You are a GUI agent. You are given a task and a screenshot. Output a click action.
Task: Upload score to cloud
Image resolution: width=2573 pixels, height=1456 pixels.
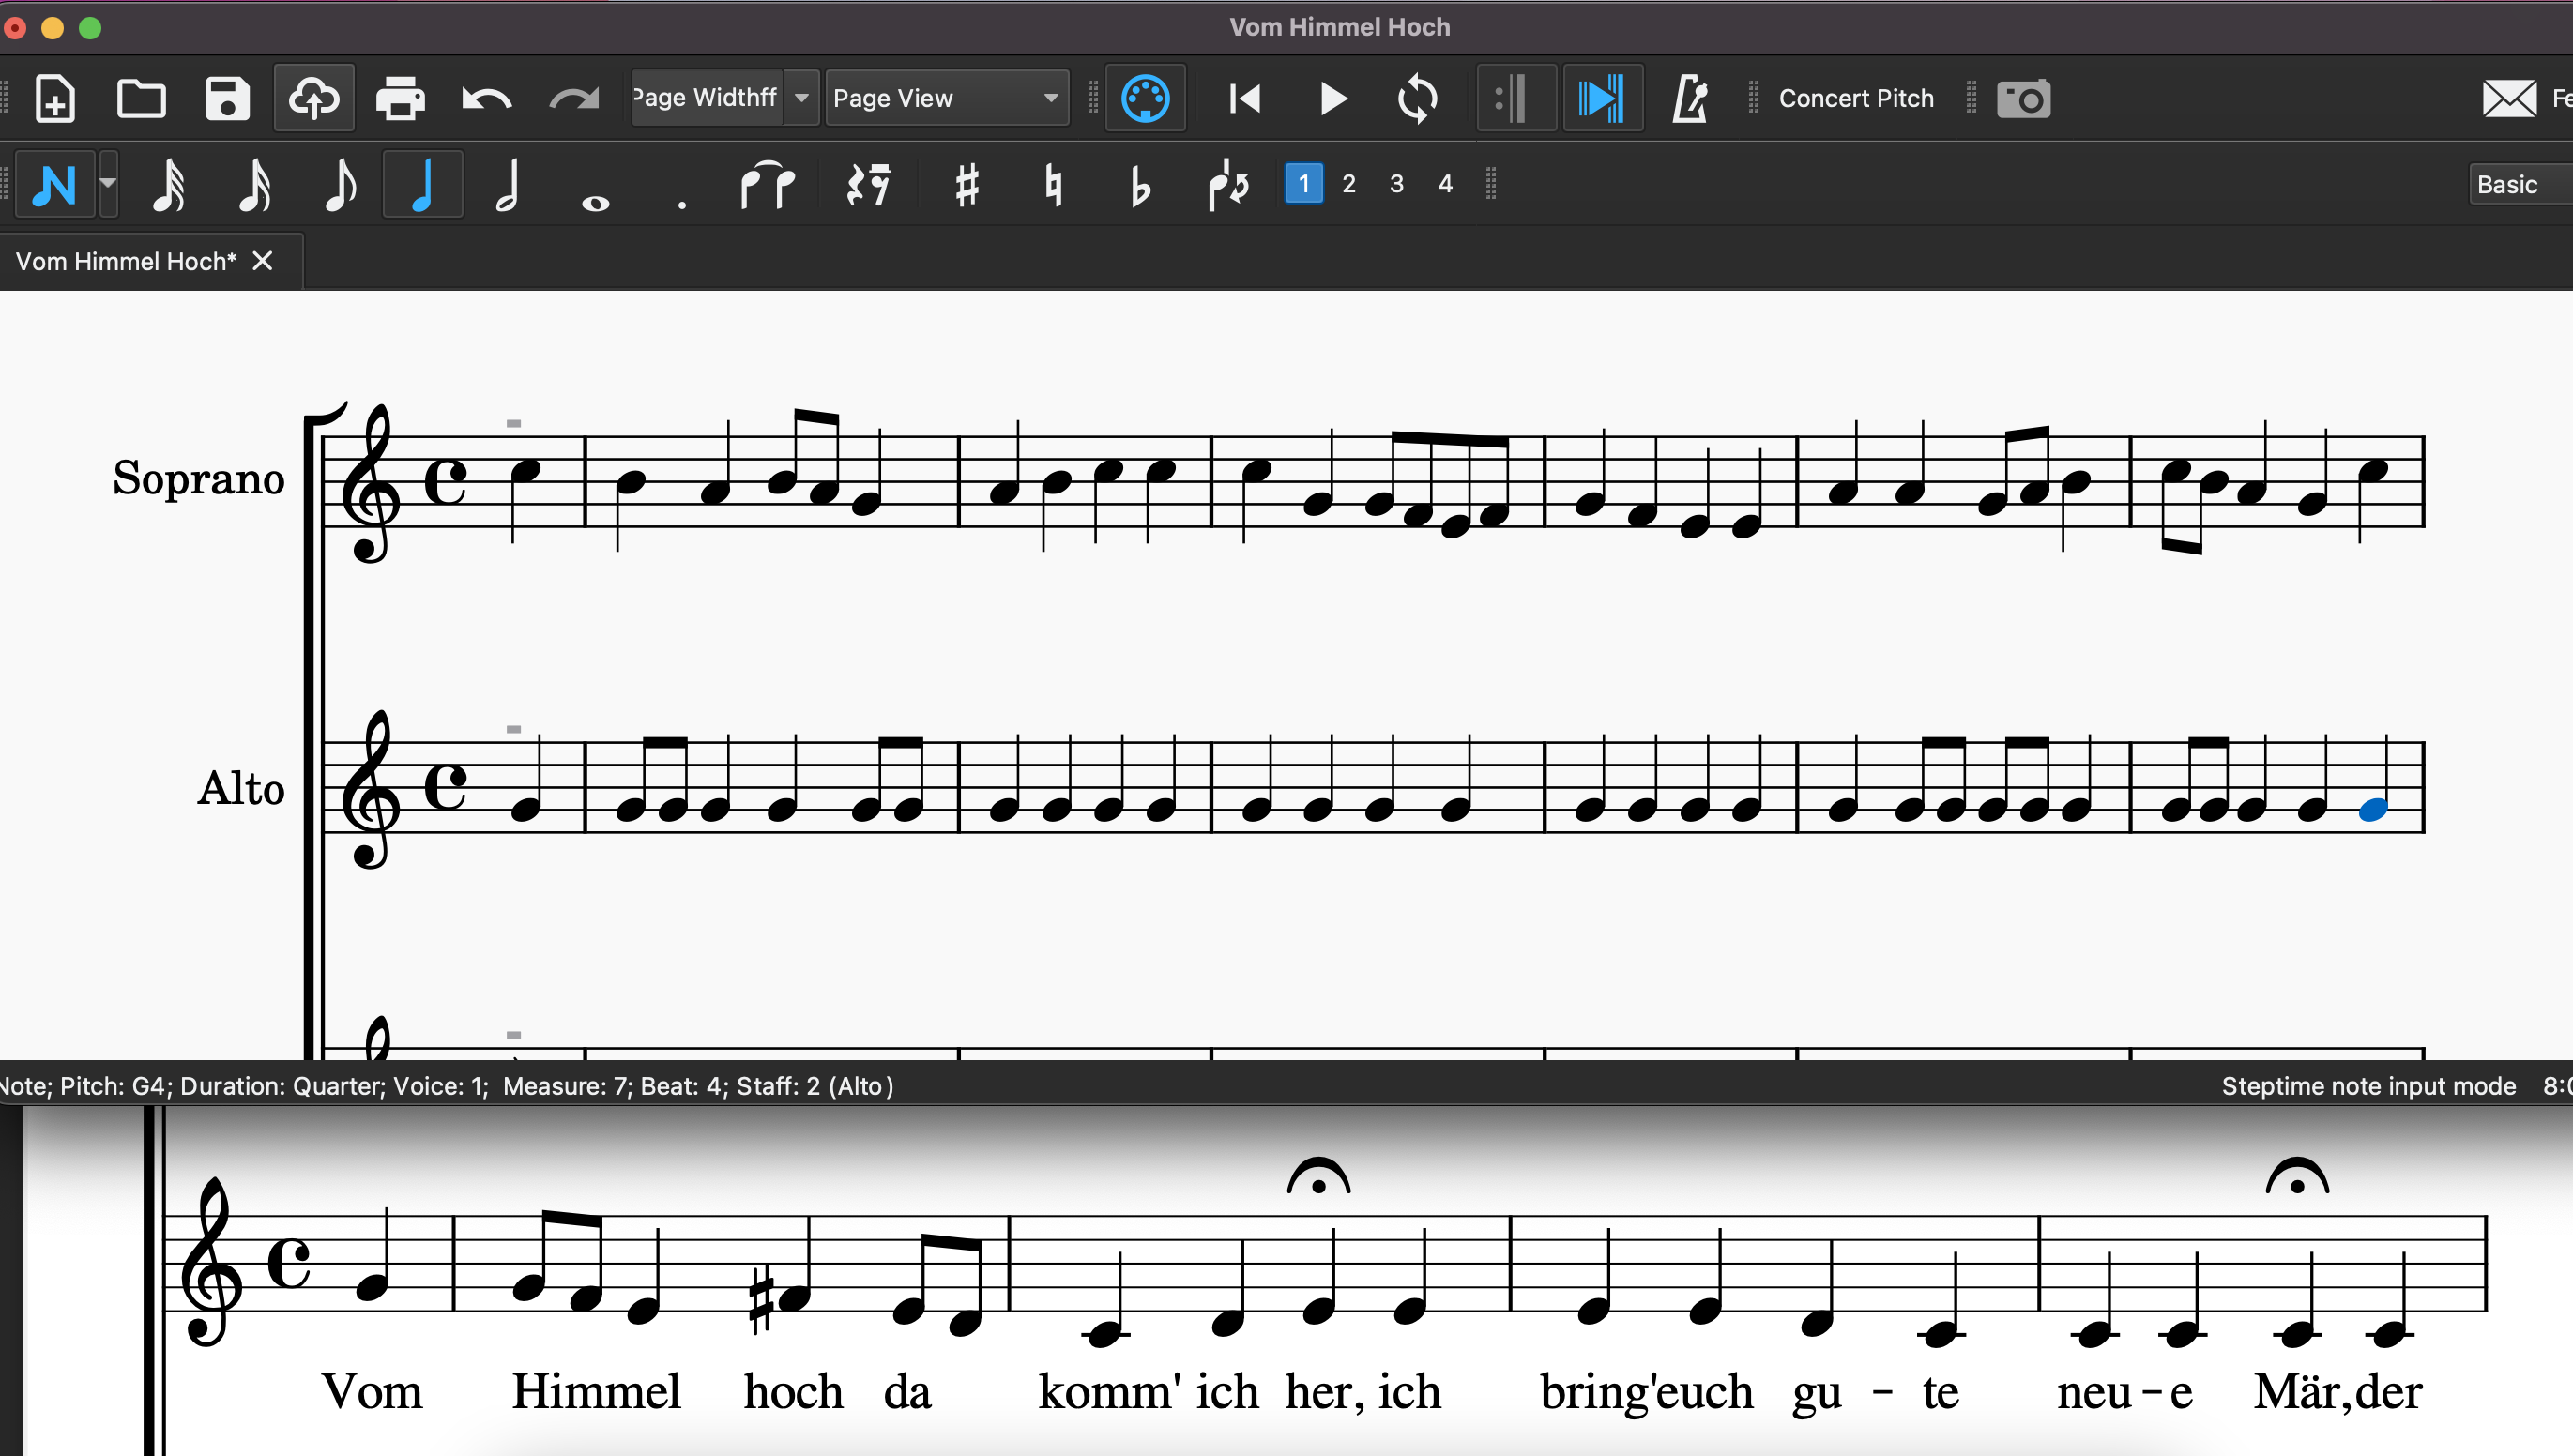(x=314, y=98)
